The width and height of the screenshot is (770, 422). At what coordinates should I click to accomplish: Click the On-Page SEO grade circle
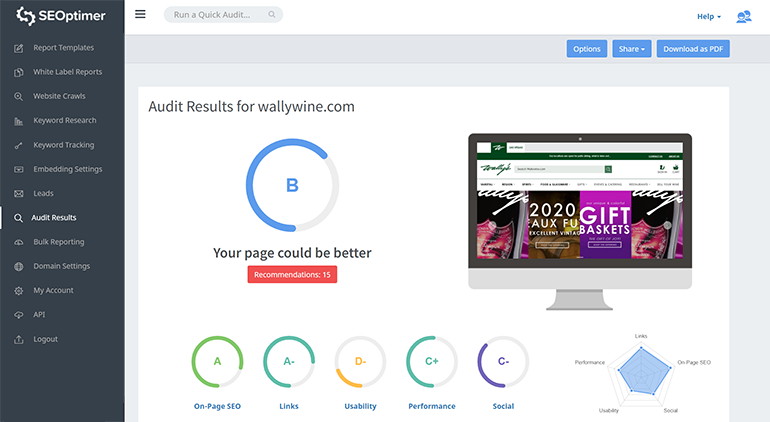click(217, 362)
